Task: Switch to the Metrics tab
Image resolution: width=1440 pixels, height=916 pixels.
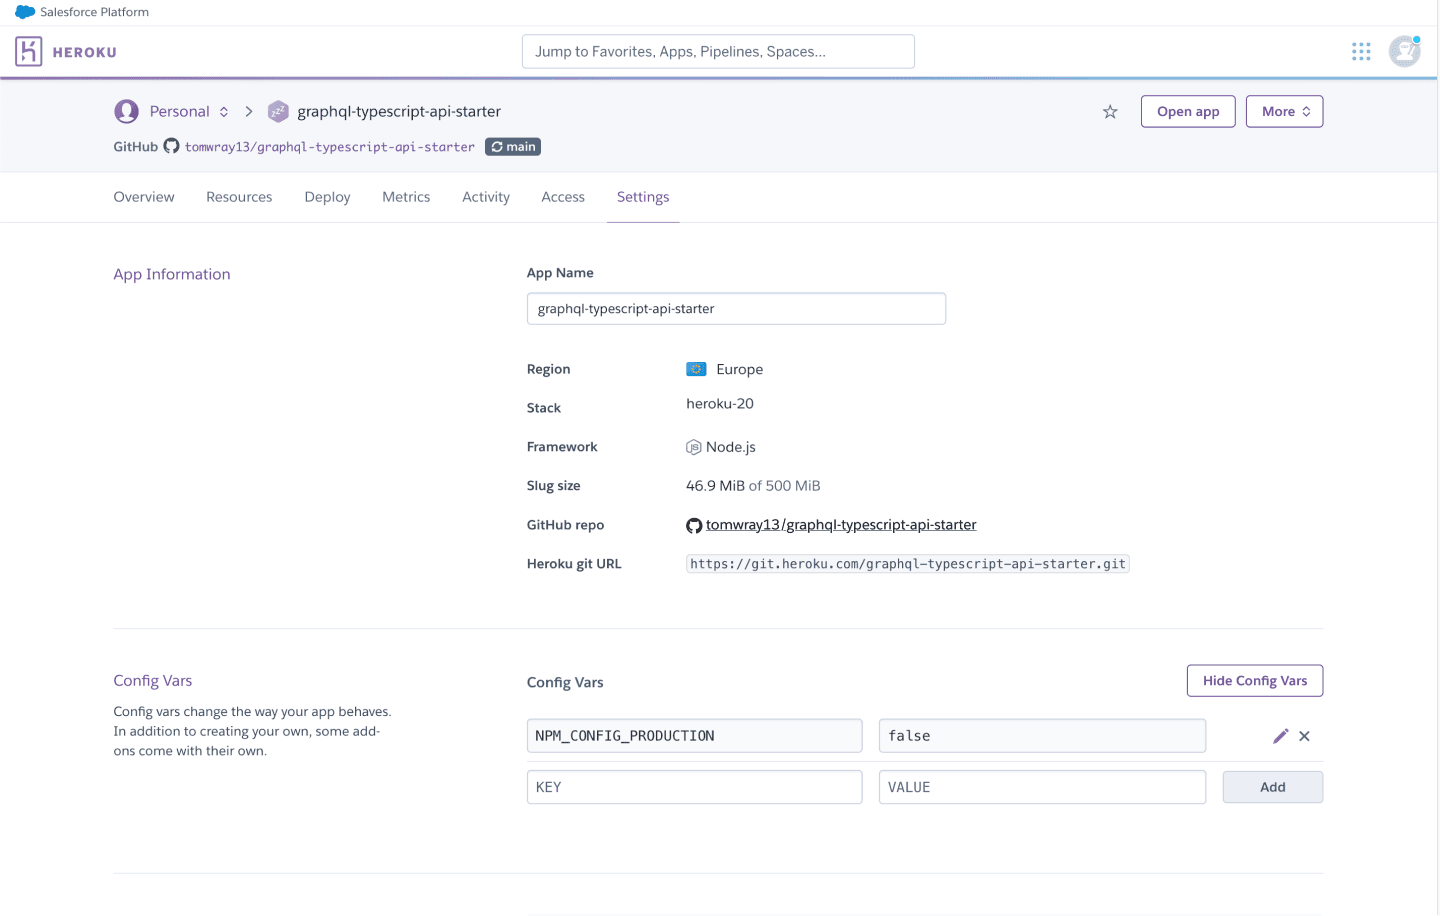Action: [406, 197]
